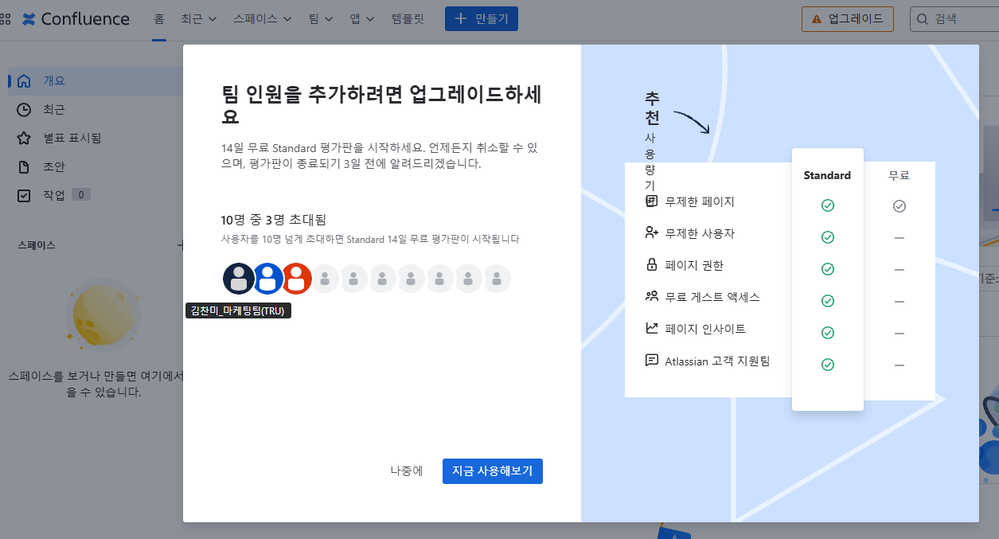Click the 만들기 create button
Viewport: 999px width, 539px height.
[x=481, y=18]
